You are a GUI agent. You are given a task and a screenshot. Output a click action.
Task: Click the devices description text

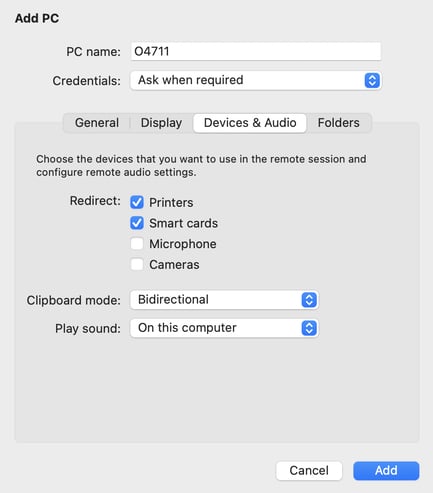coord(201,166)
